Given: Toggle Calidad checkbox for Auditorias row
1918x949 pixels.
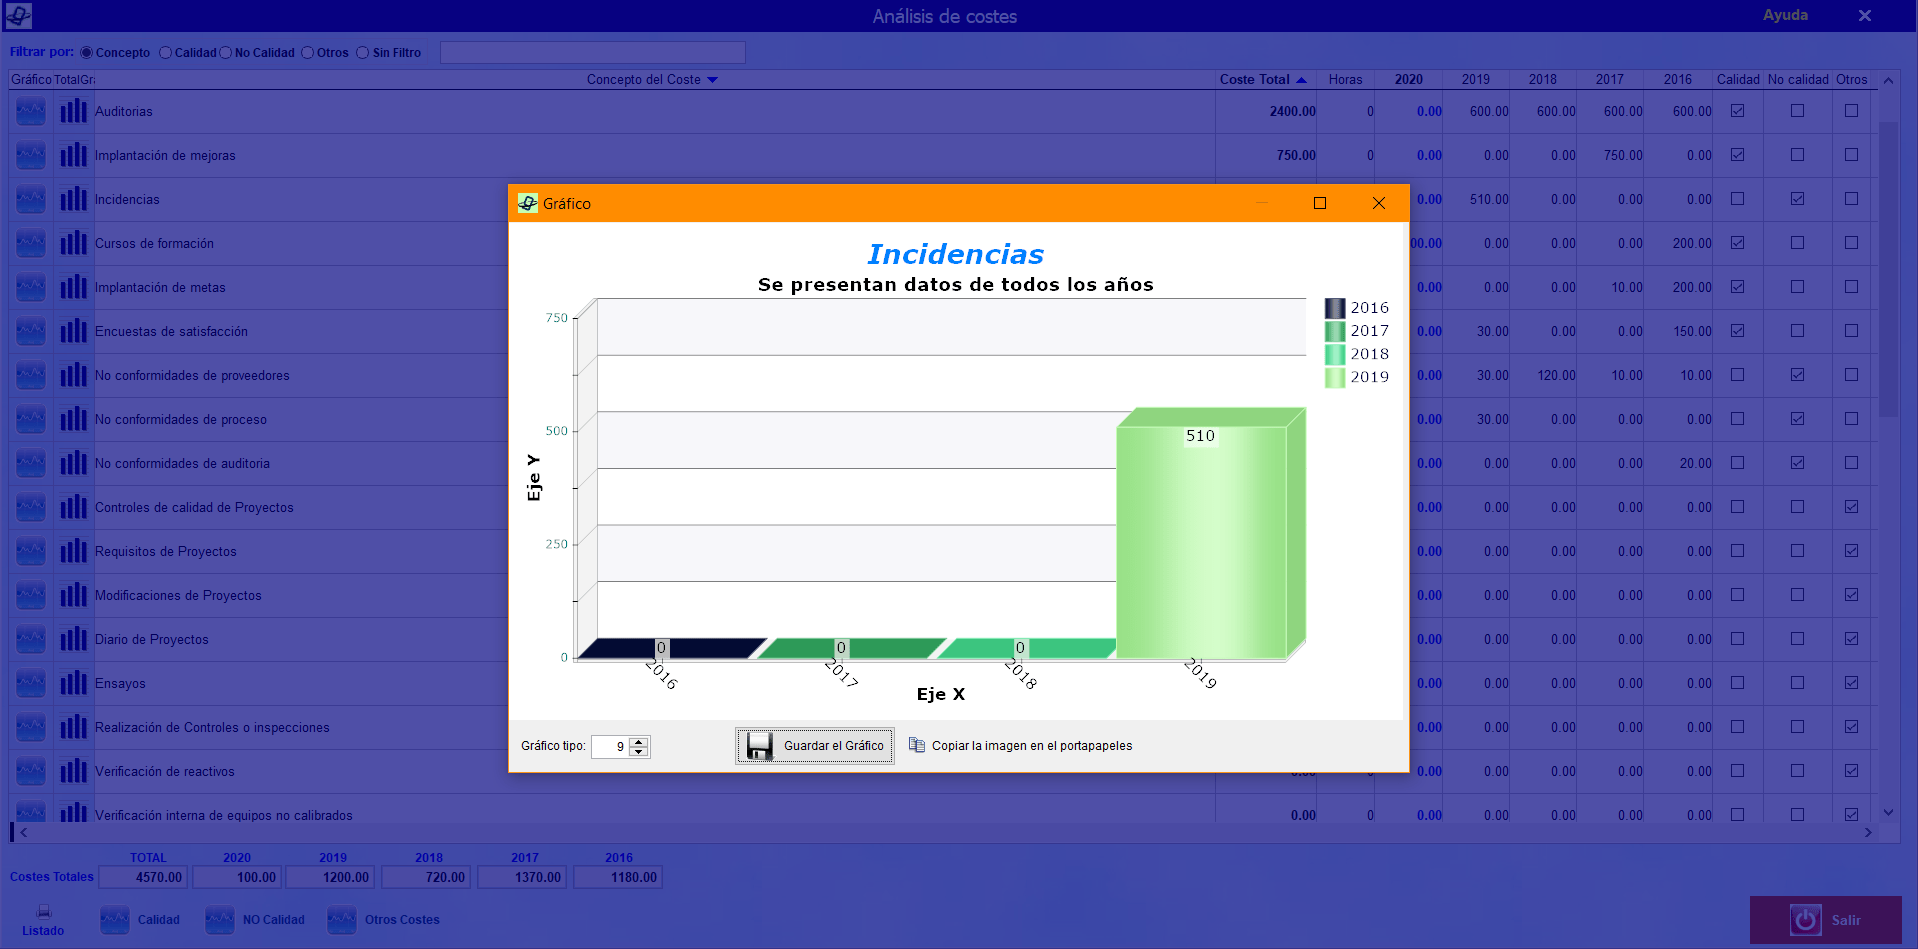Looking at the screenshot, I should click(x=1738, y=111).
